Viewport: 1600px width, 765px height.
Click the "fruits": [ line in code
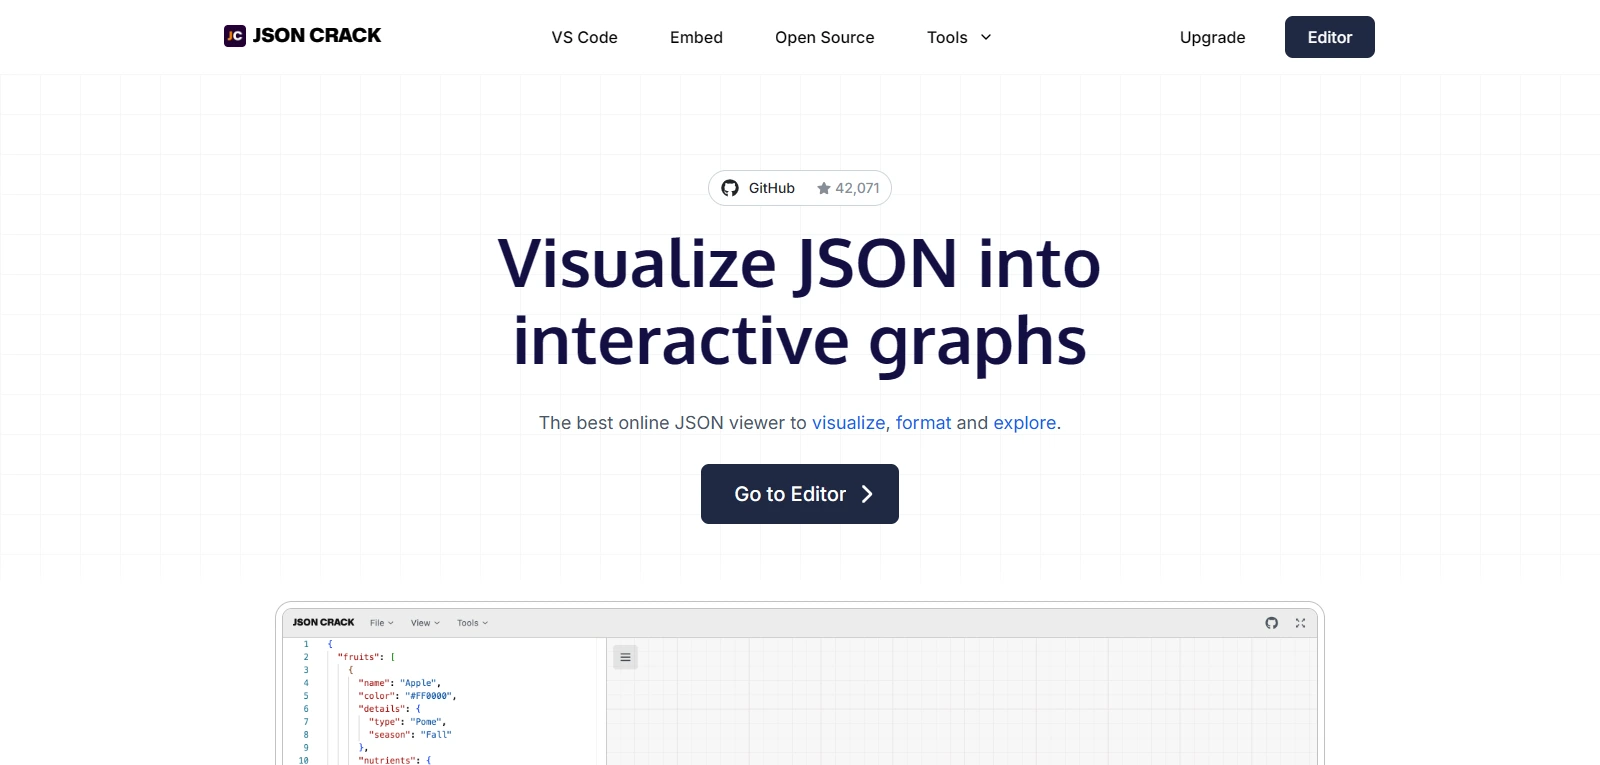[366, 657]
